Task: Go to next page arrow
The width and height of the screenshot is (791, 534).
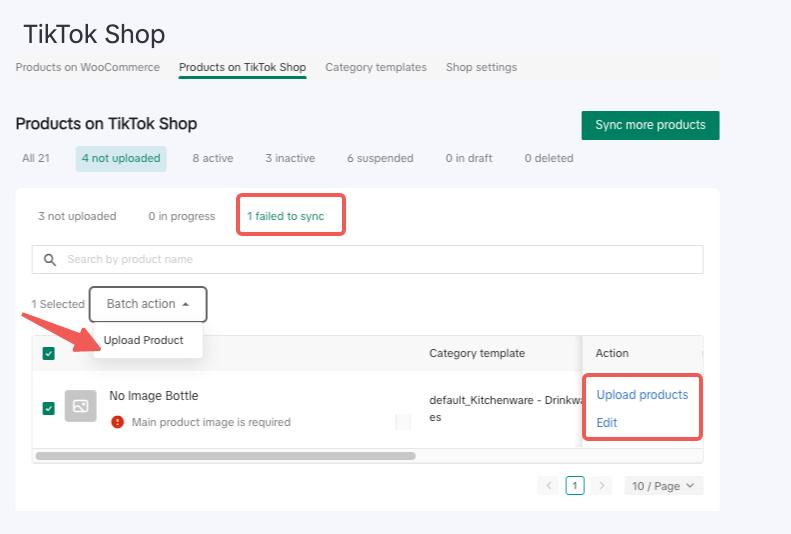Action: (x=601, y=486)
